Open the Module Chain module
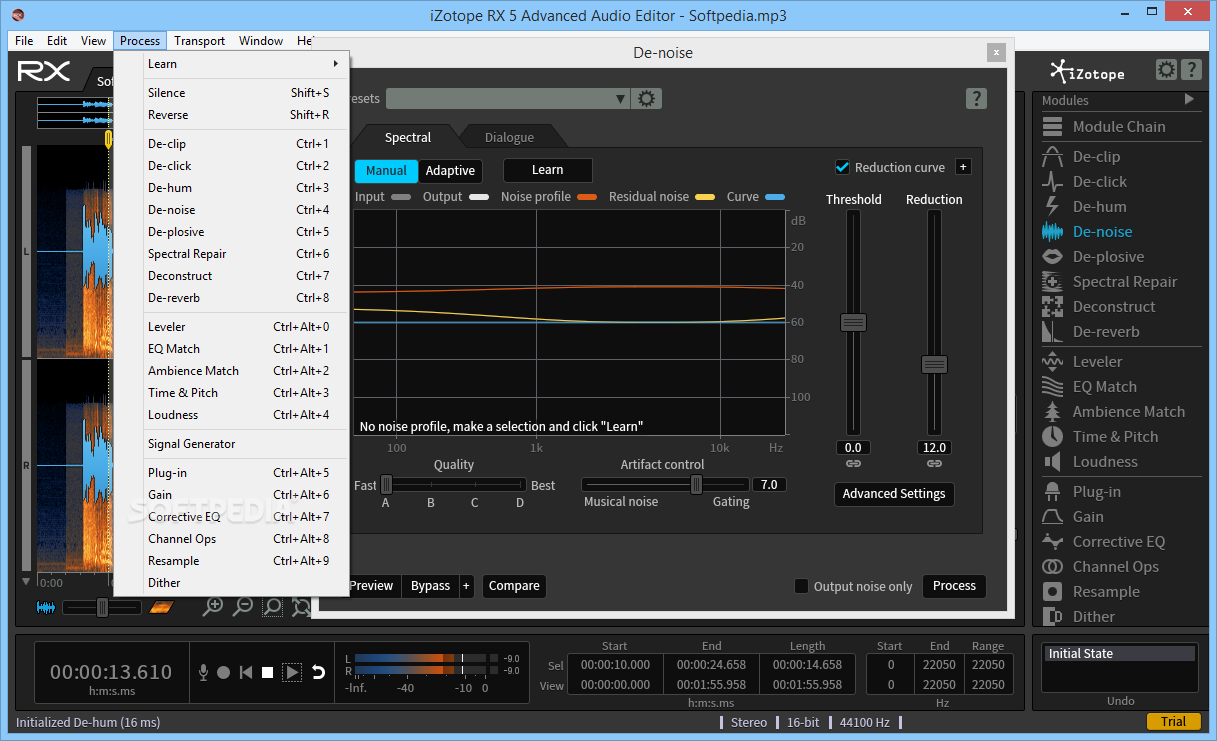 1103,127
